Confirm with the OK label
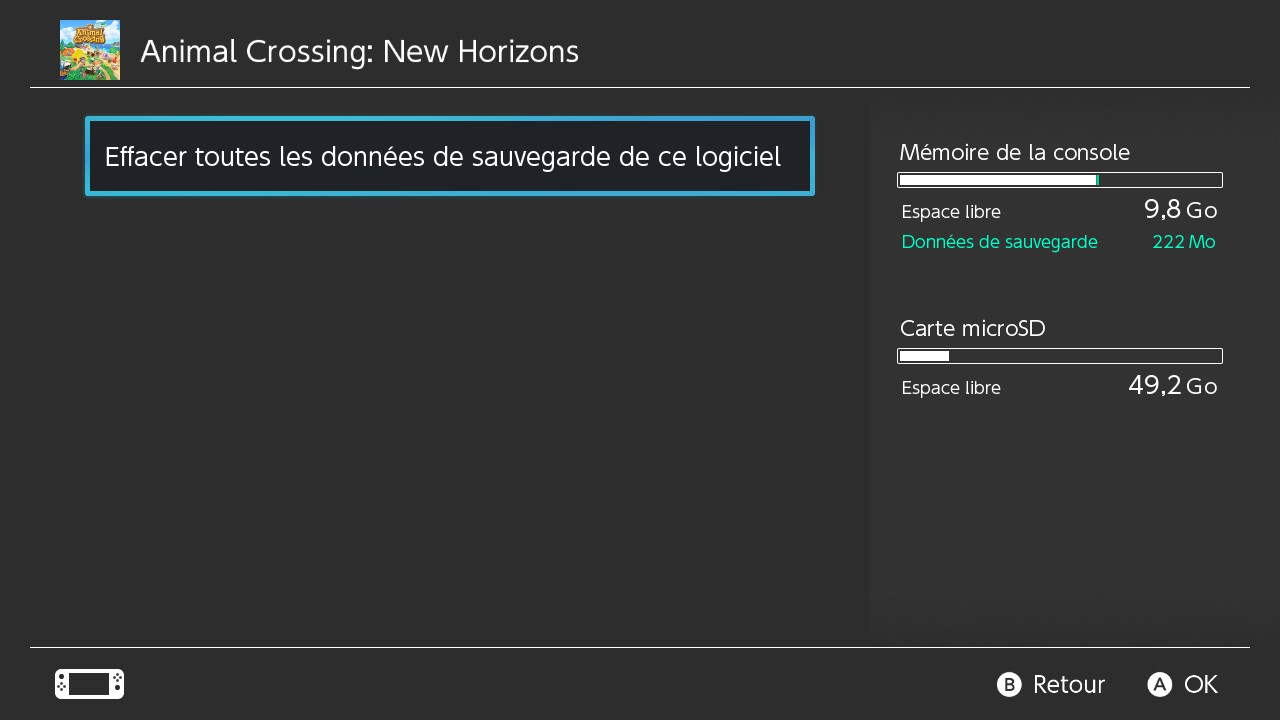Viewport: 1280px width, 720px height. 1200,685
